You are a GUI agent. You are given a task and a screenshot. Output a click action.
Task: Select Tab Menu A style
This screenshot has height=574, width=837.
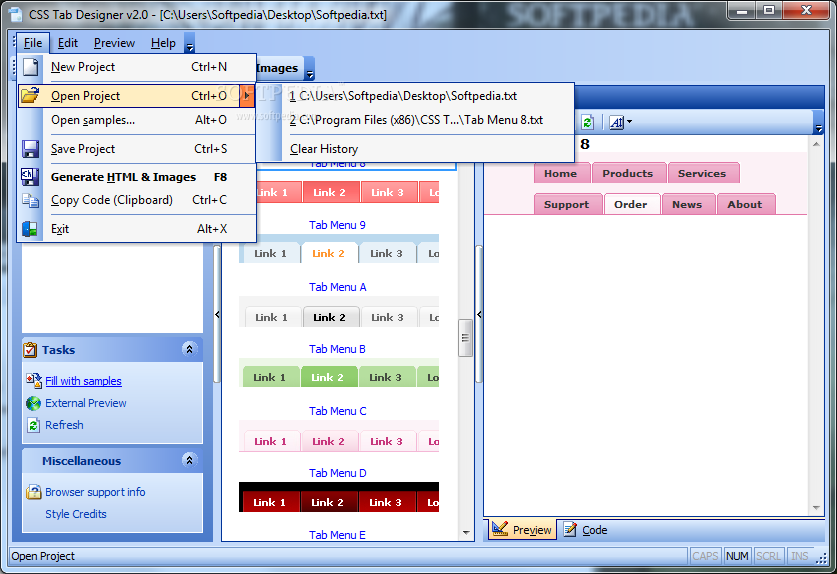pyautogui.click(x=337, y=287)
